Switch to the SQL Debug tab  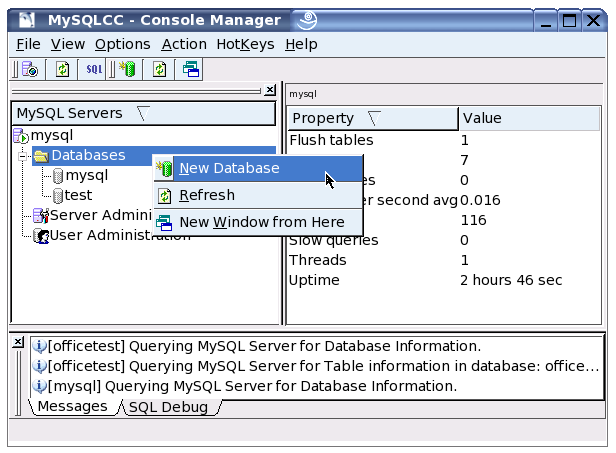168,407
